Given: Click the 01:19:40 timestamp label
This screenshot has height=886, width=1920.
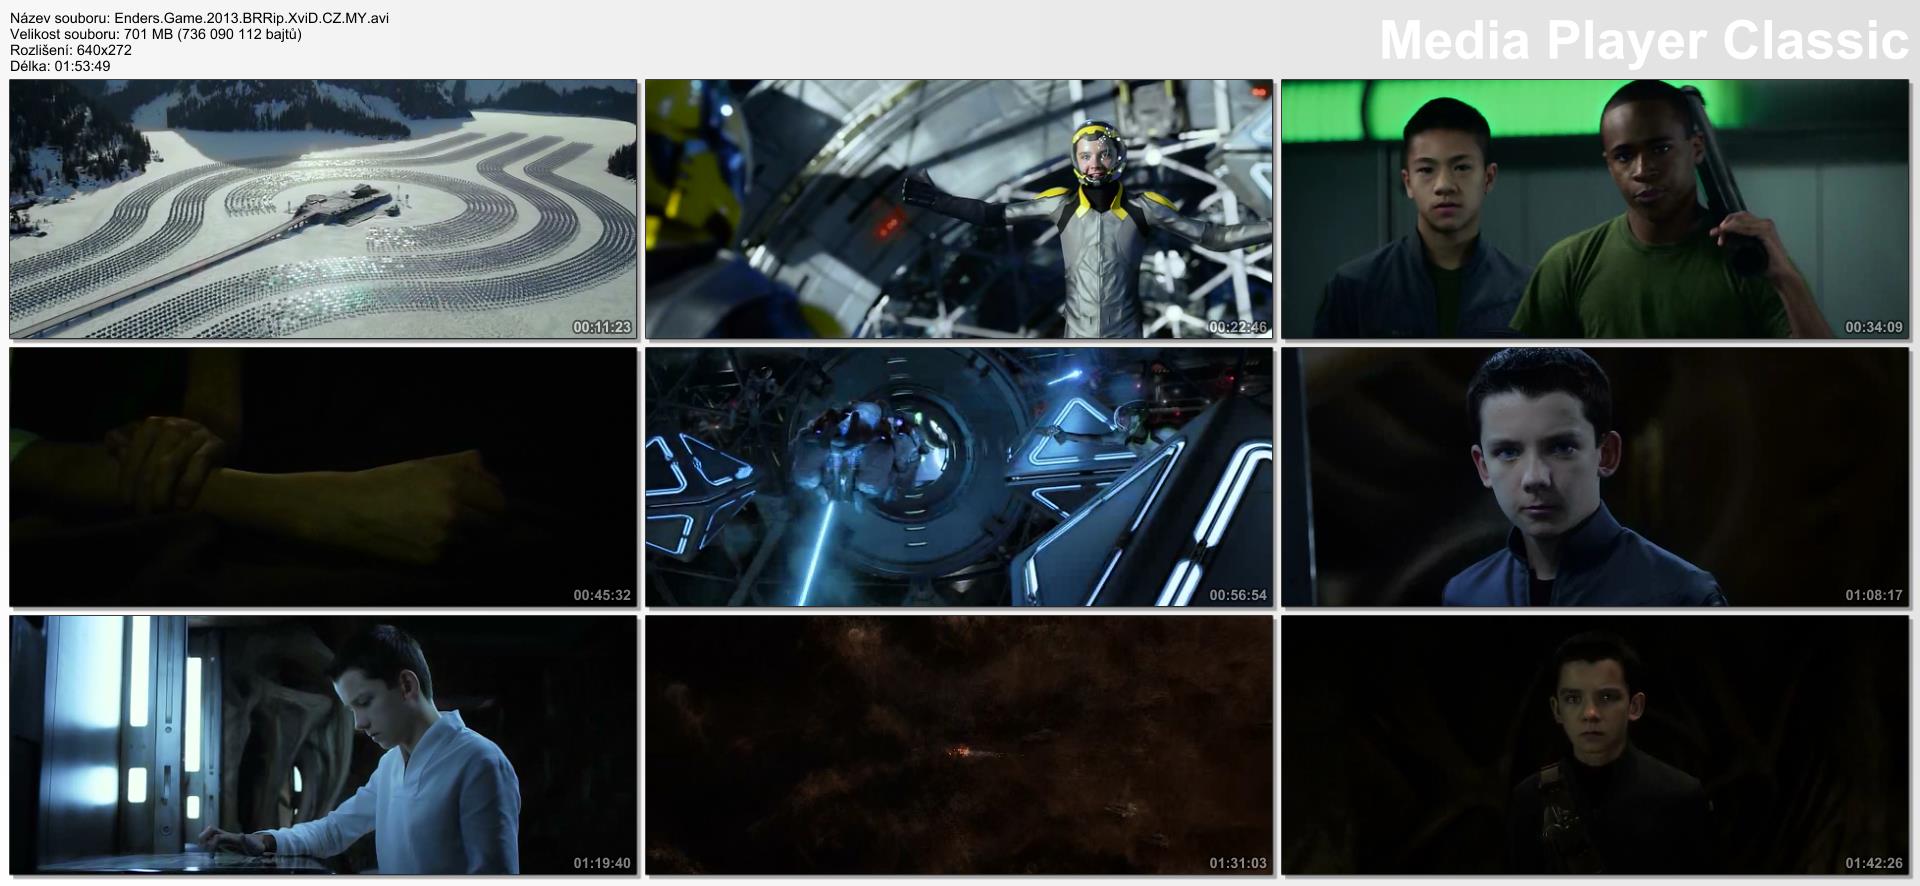Looking at the screenshot, I should coord(602,863).
